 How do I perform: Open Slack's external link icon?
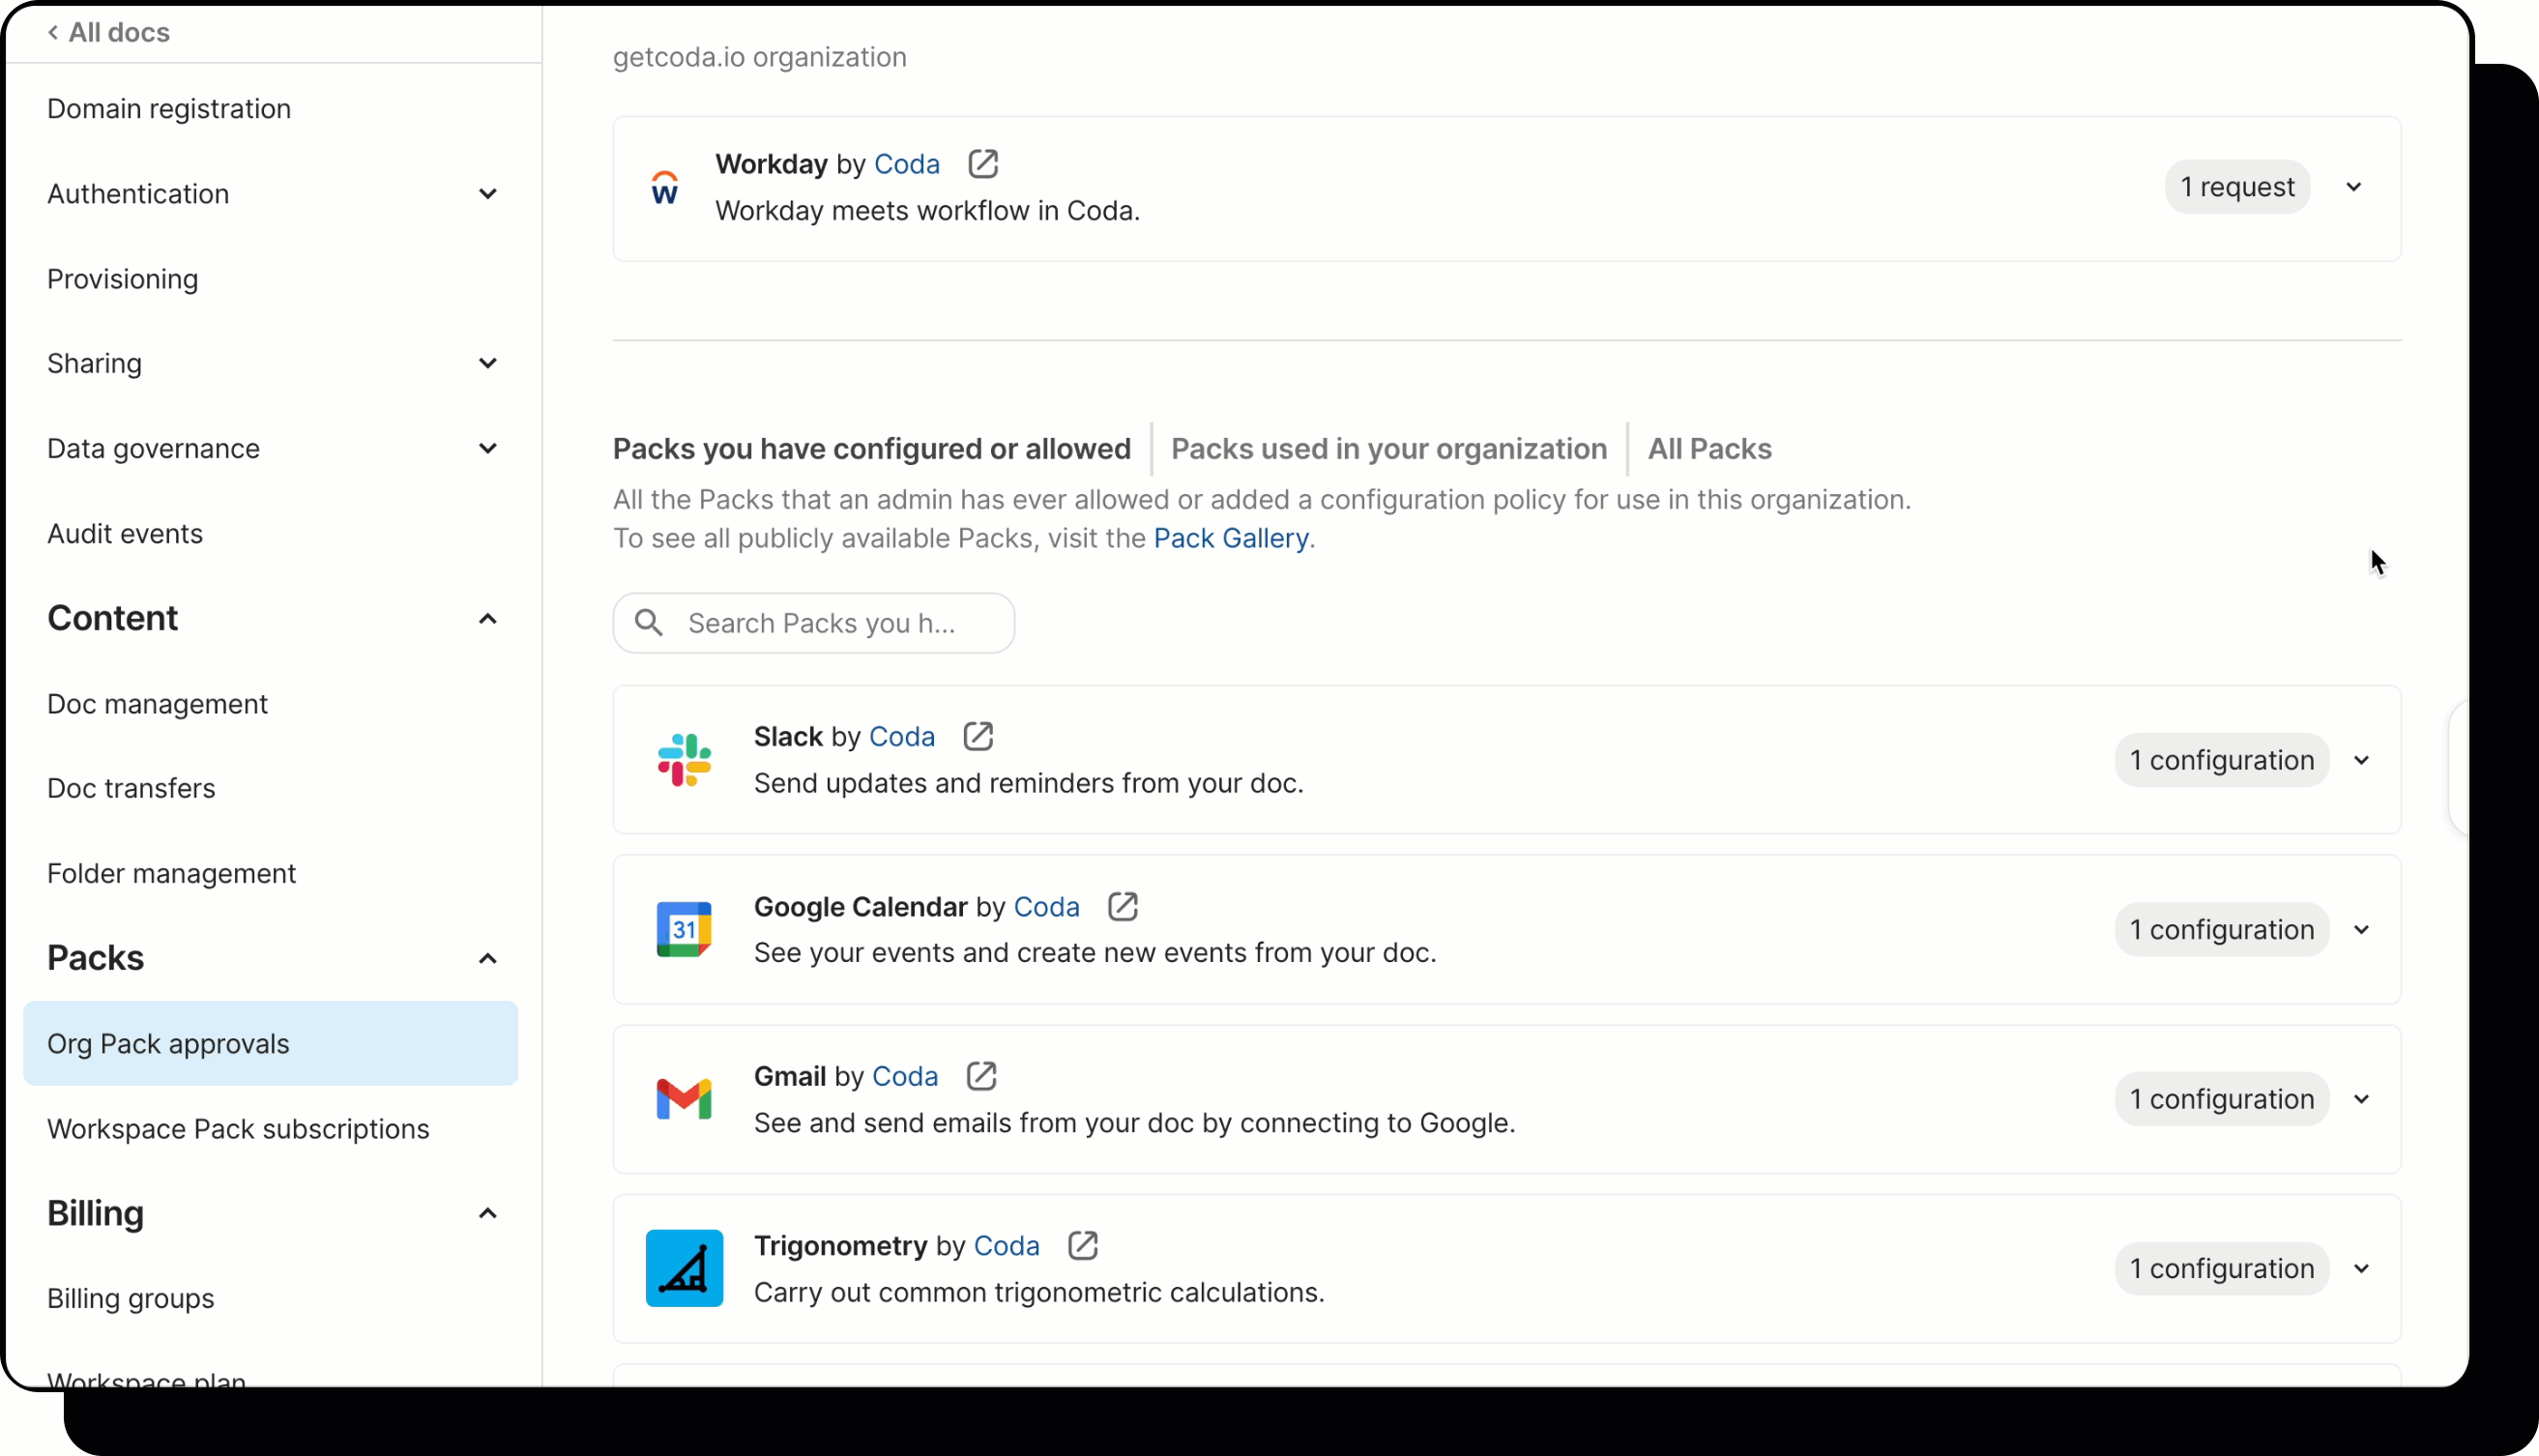pos(978,735)
